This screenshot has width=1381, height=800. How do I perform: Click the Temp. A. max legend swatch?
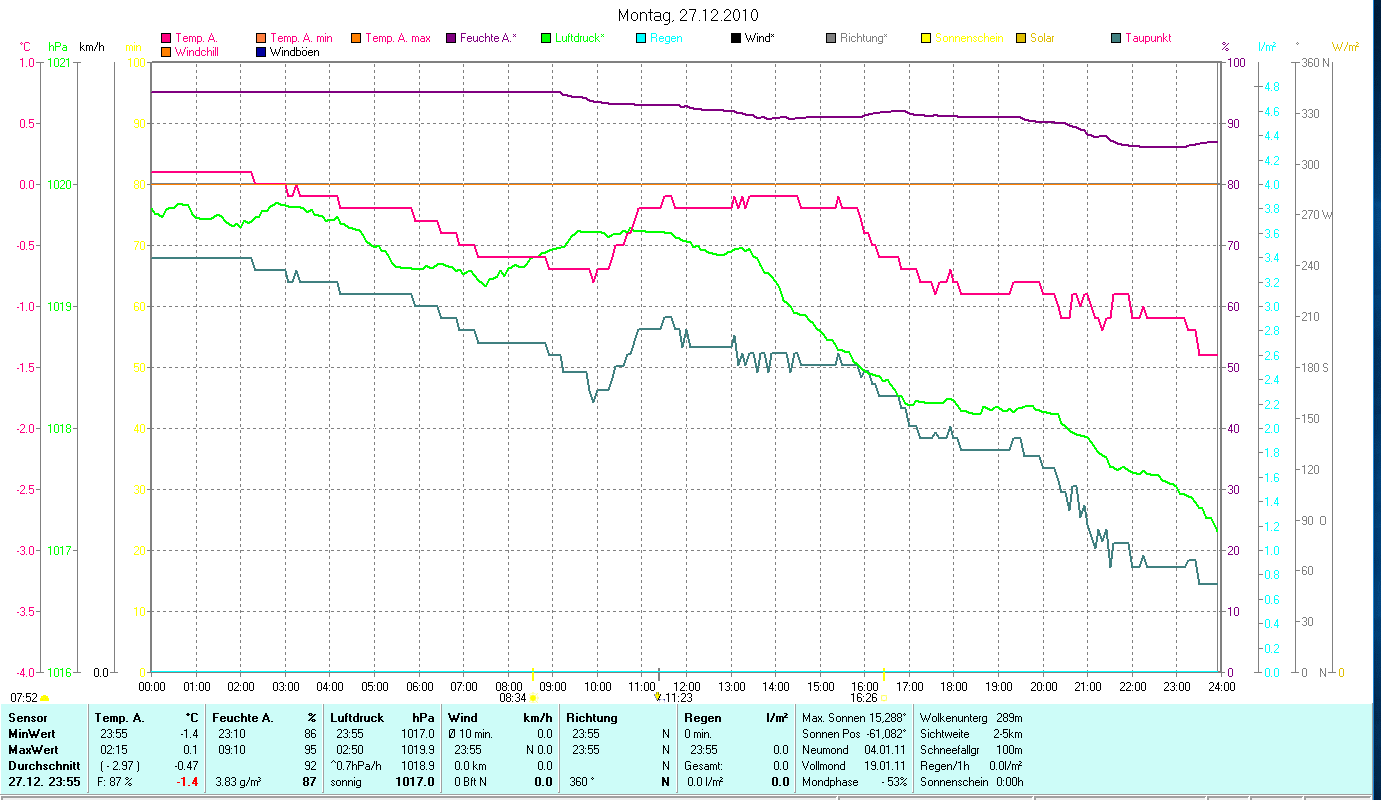tap(355, 38)
